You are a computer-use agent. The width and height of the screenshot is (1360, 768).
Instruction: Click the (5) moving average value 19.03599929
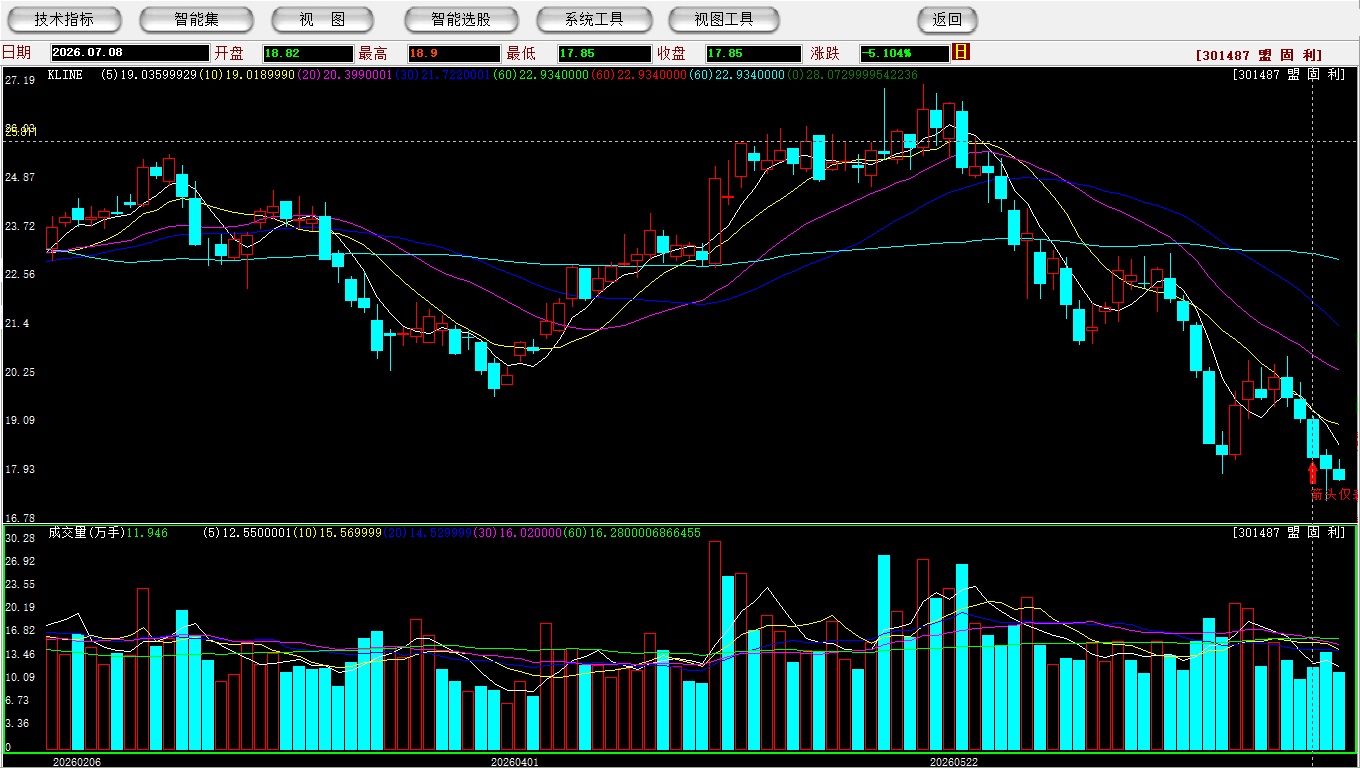coord(150,75)
